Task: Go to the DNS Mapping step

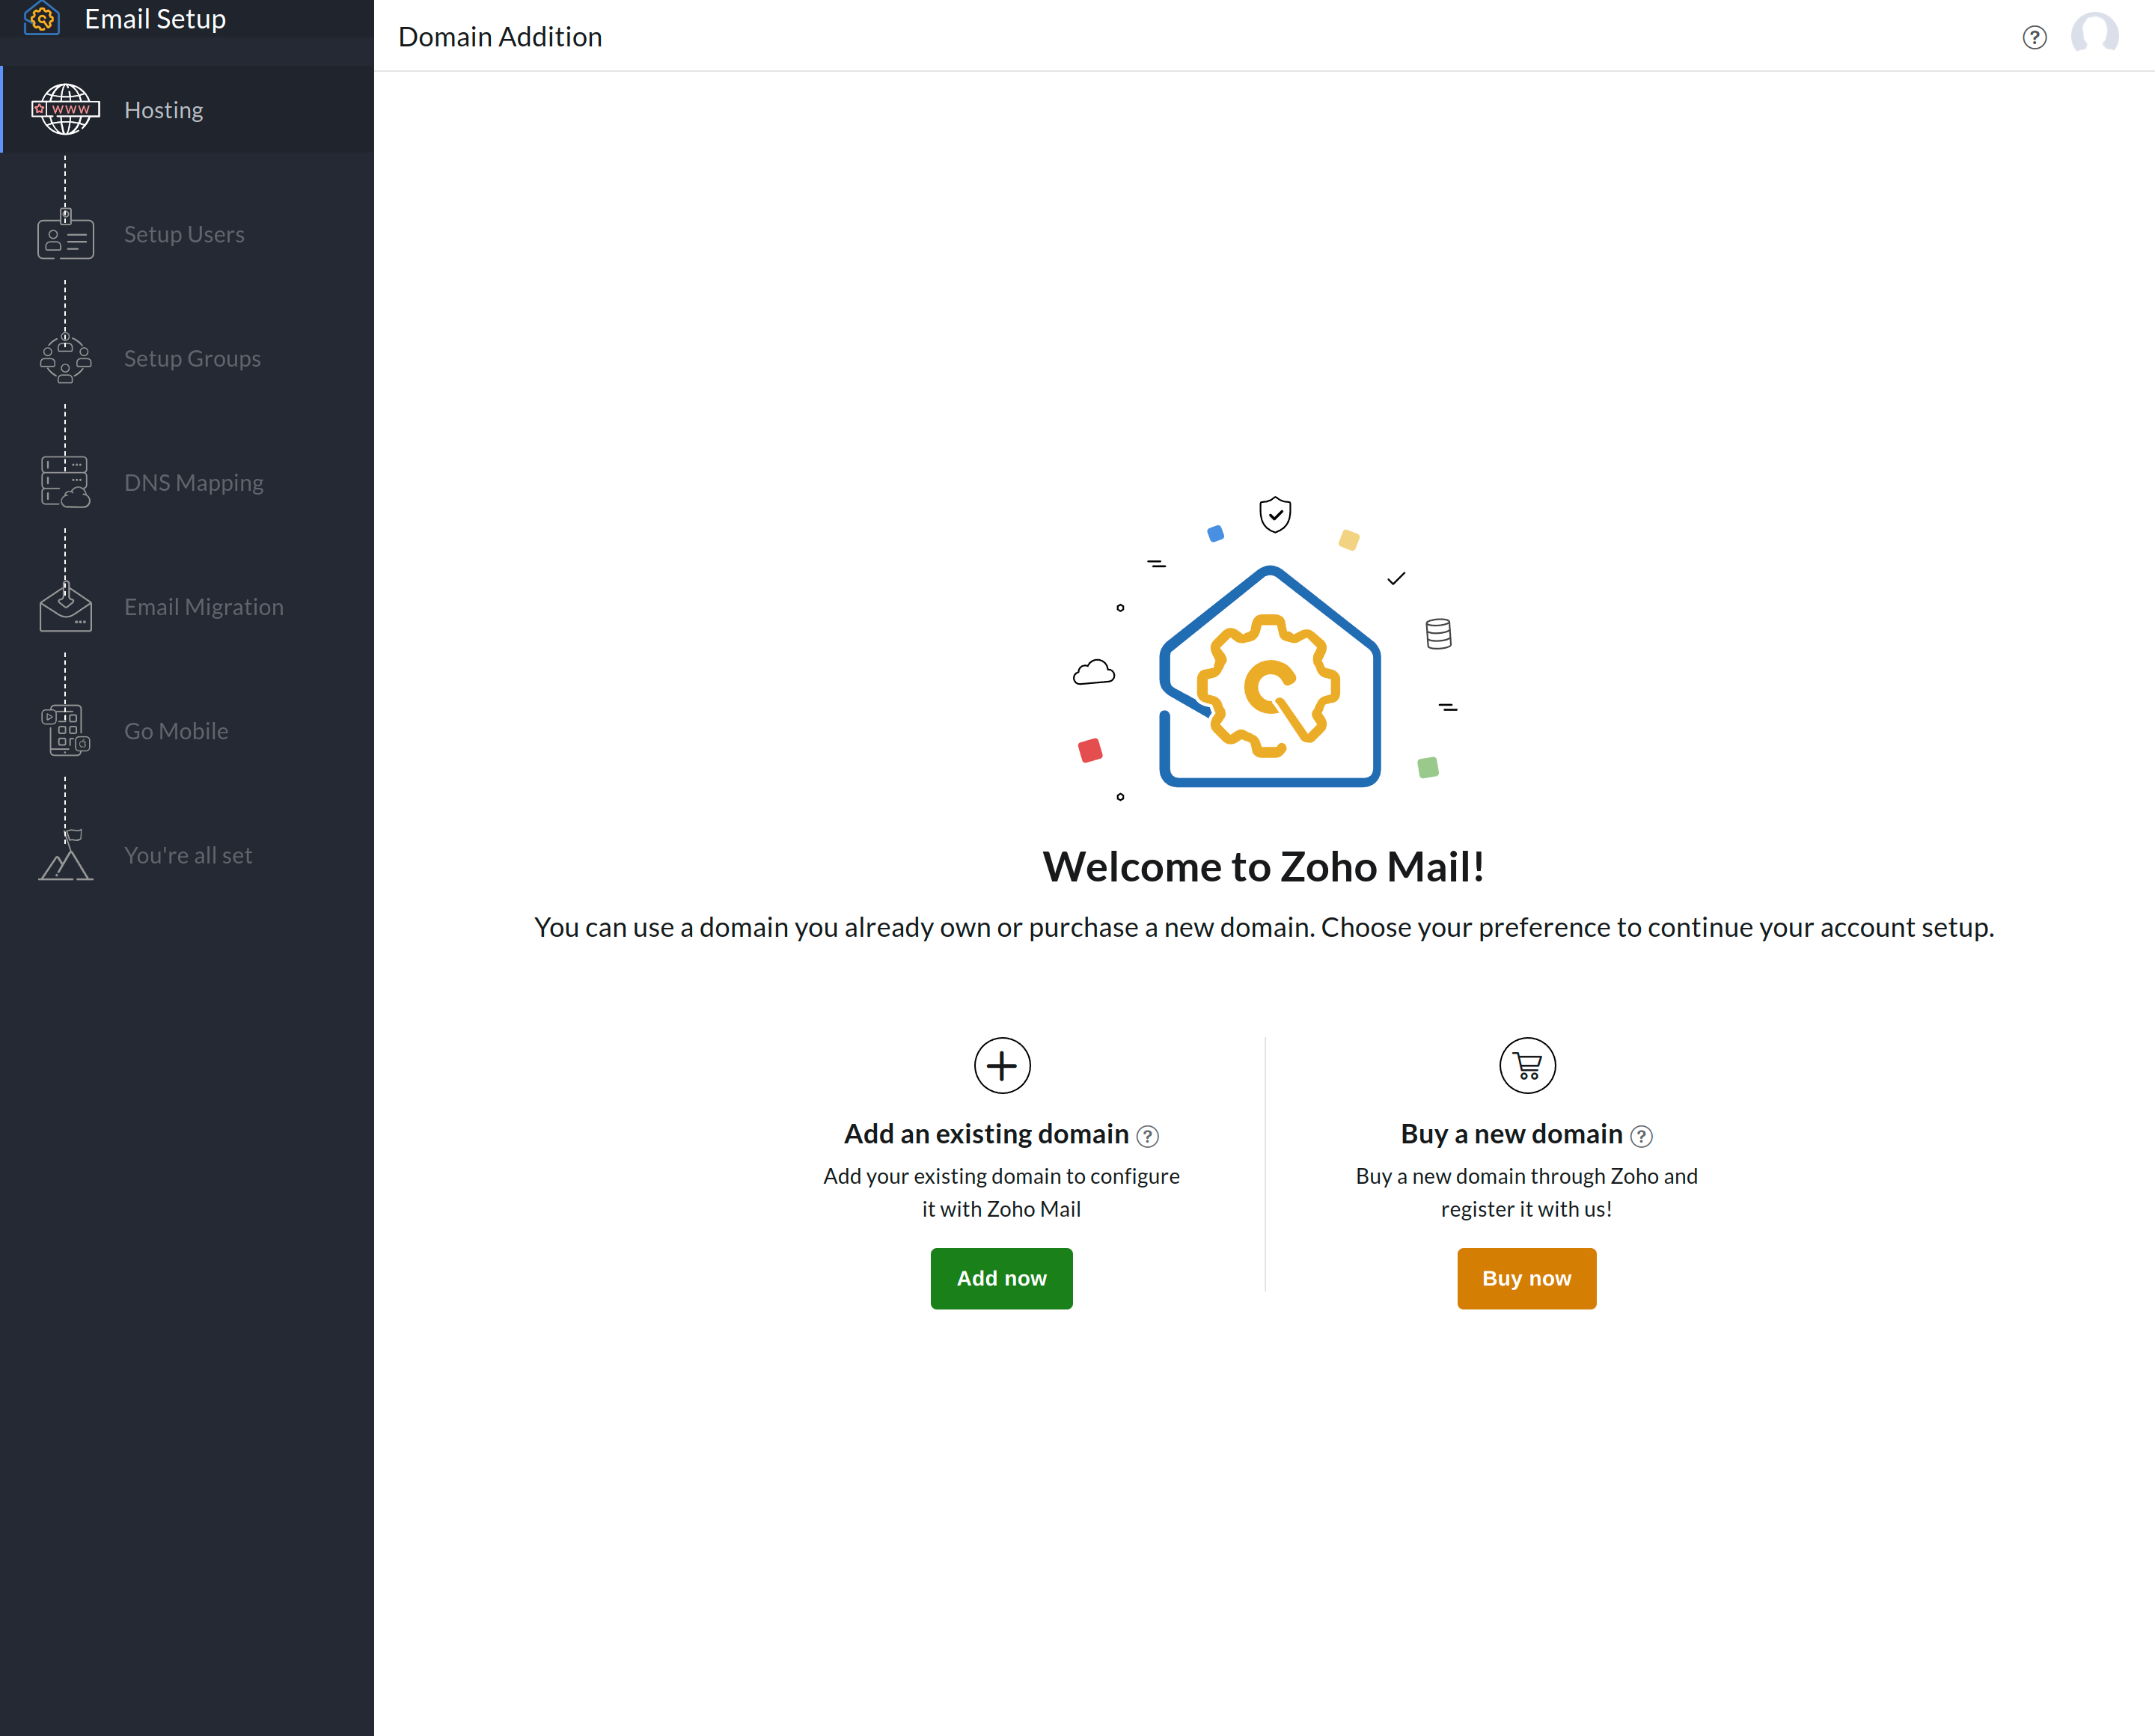Action: pos(187,482)
